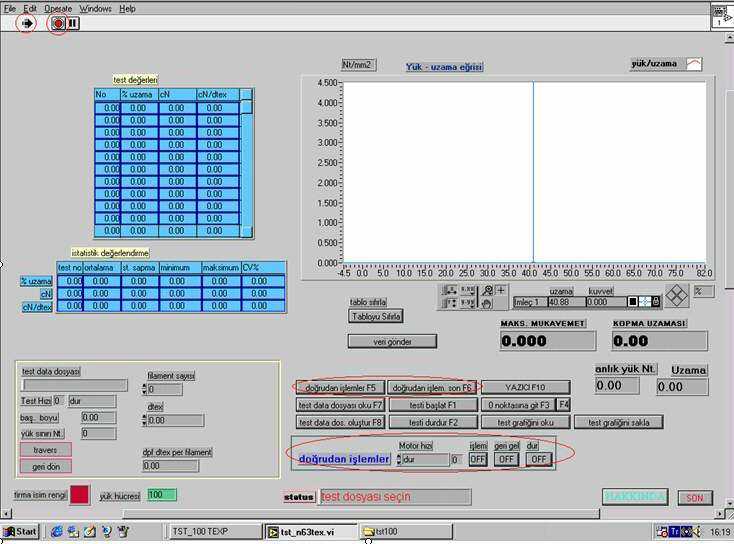Select the graph pan hand tool
This screenshot has height=544, width=734.
pos(487,303)
